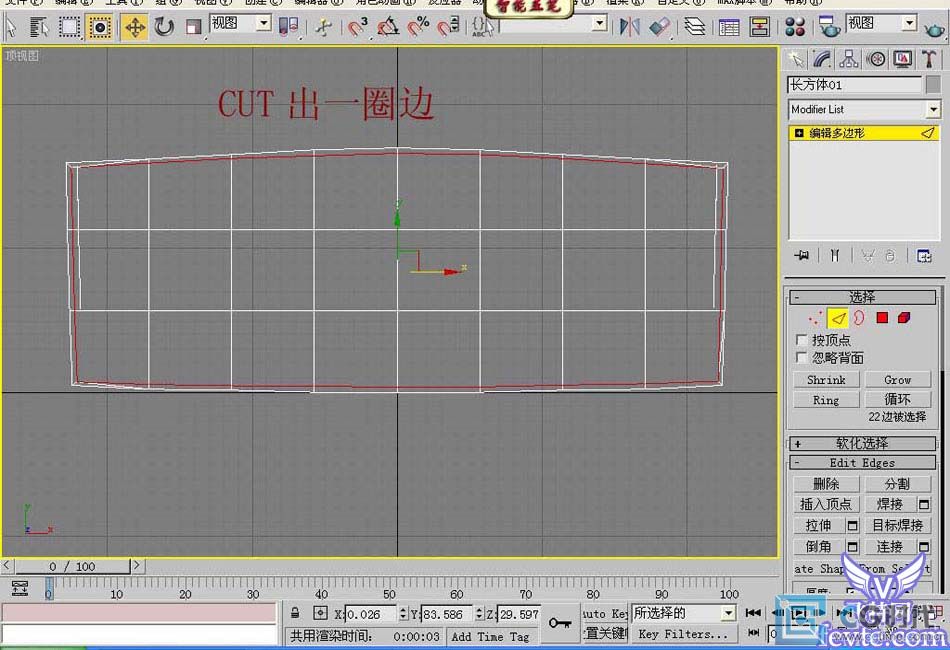Toggle Absolute/Offset transform mode icon

coord(321,613)
